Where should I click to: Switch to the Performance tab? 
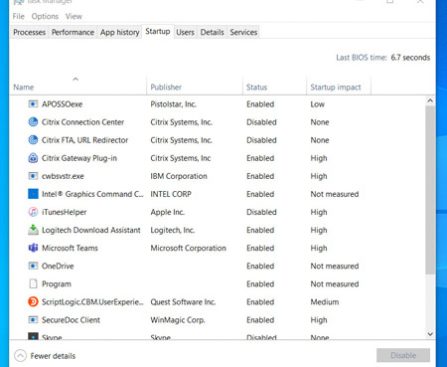click(73, 32)
